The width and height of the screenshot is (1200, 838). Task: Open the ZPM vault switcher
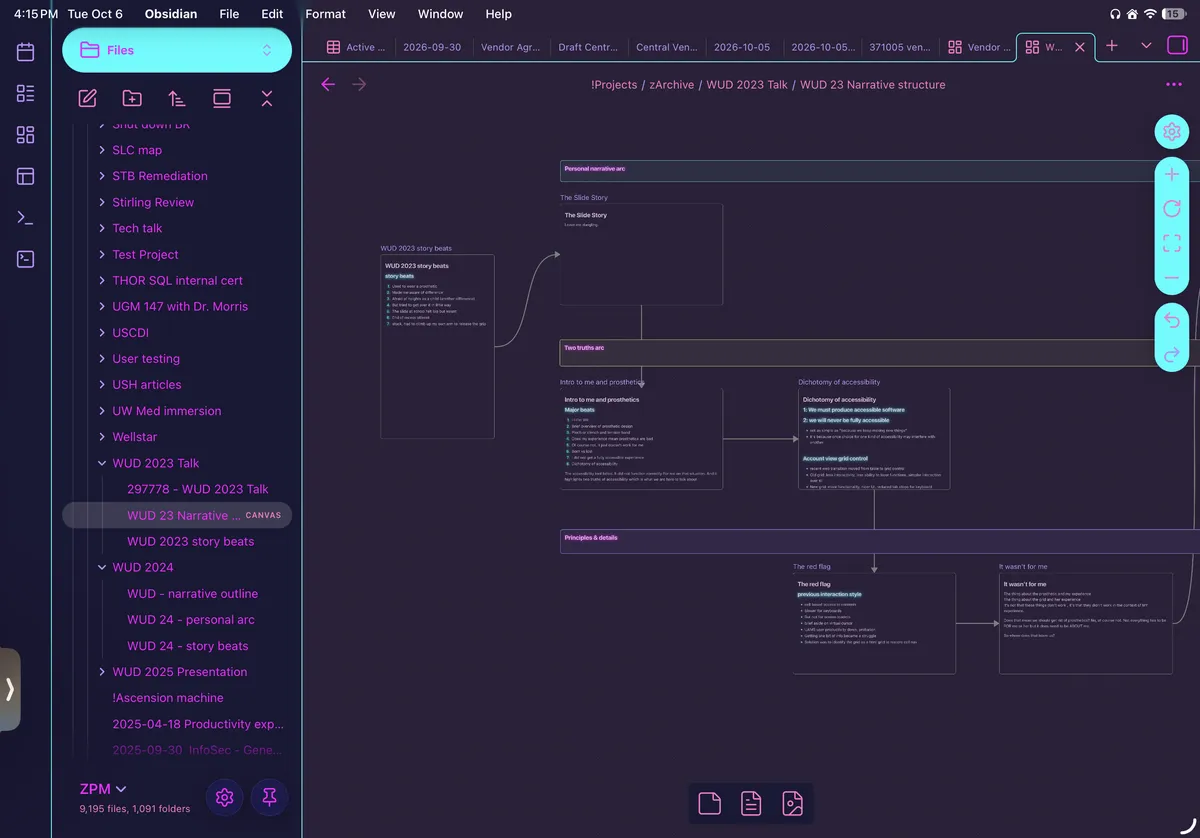tap(103, 789)
